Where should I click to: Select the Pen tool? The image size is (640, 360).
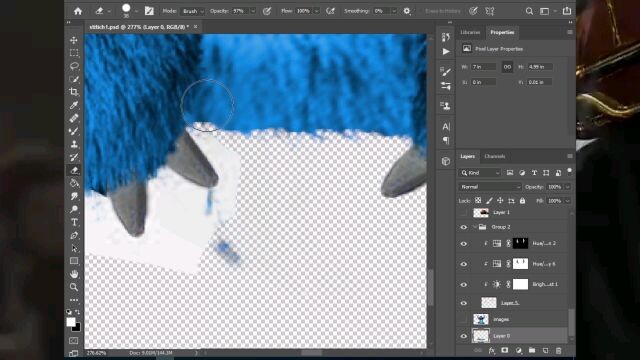point(74,236)
